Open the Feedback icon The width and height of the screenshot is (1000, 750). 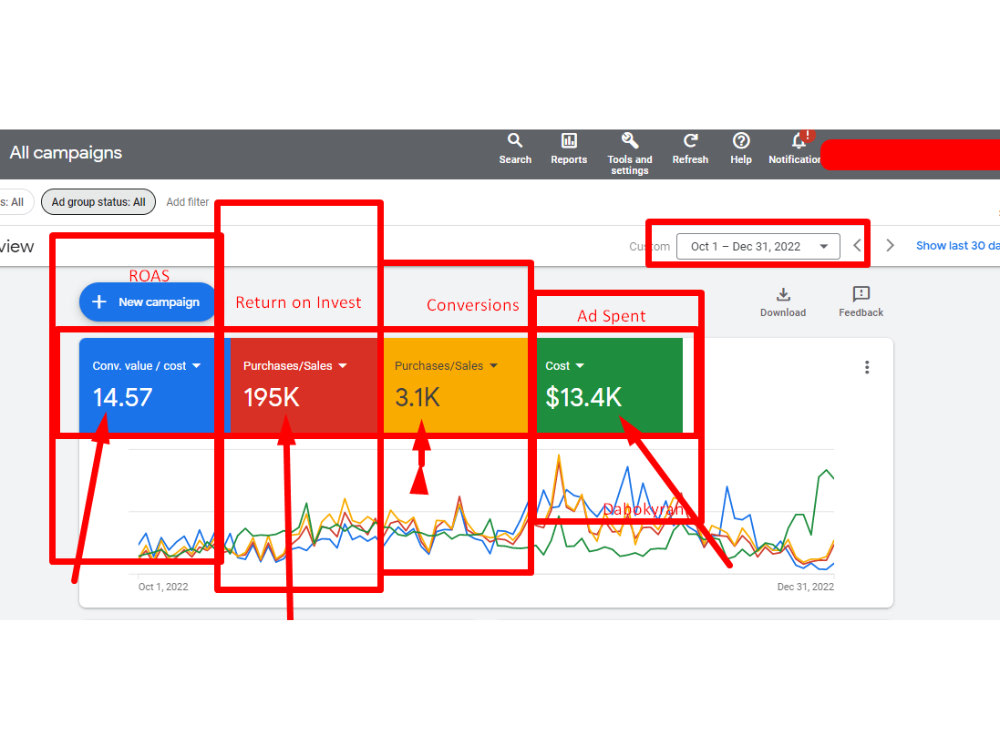coord(860,302)
